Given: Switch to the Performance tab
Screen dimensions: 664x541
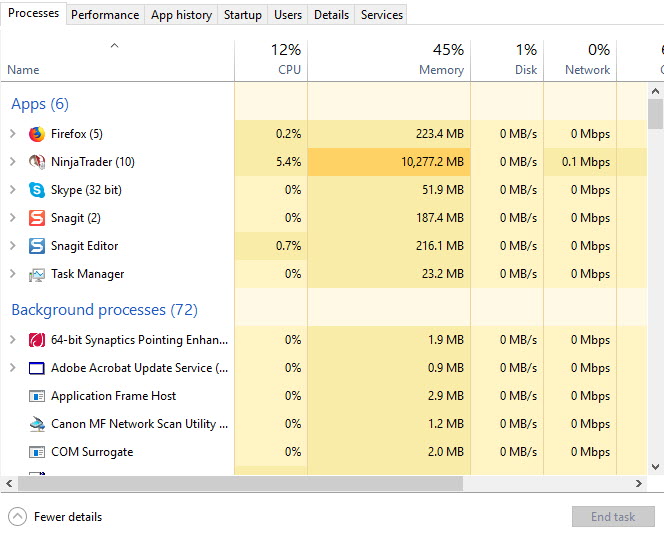Looking at the screenshot, I should point(105,15).
